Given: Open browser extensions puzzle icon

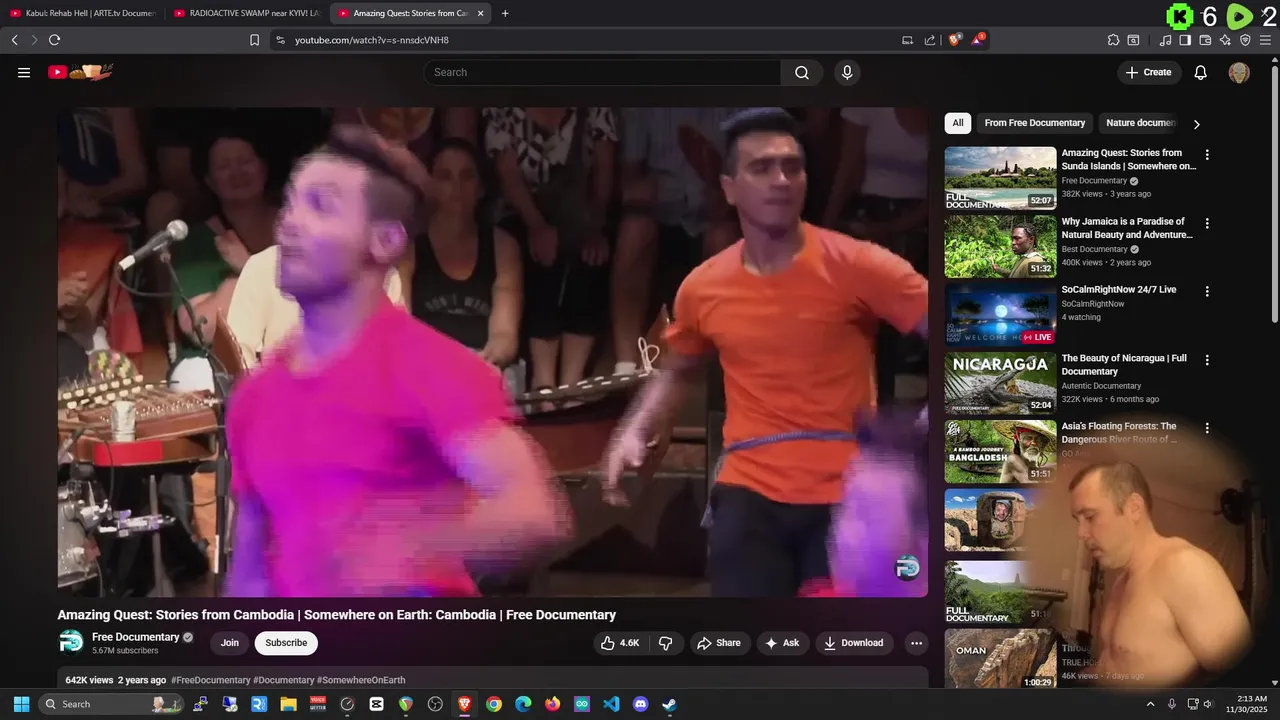Looking at the screenshot, I should pos(1113,40).
